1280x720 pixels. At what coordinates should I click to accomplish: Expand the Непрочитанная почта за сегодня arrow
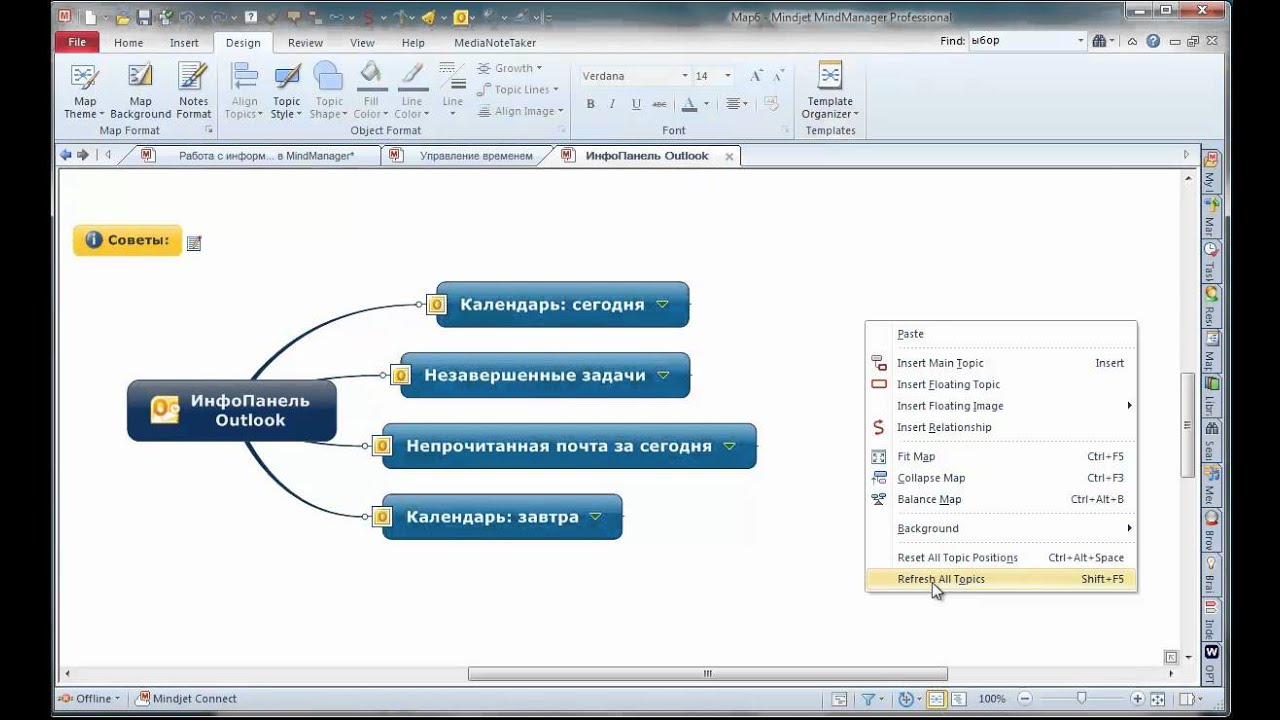[x=729, y=446]
